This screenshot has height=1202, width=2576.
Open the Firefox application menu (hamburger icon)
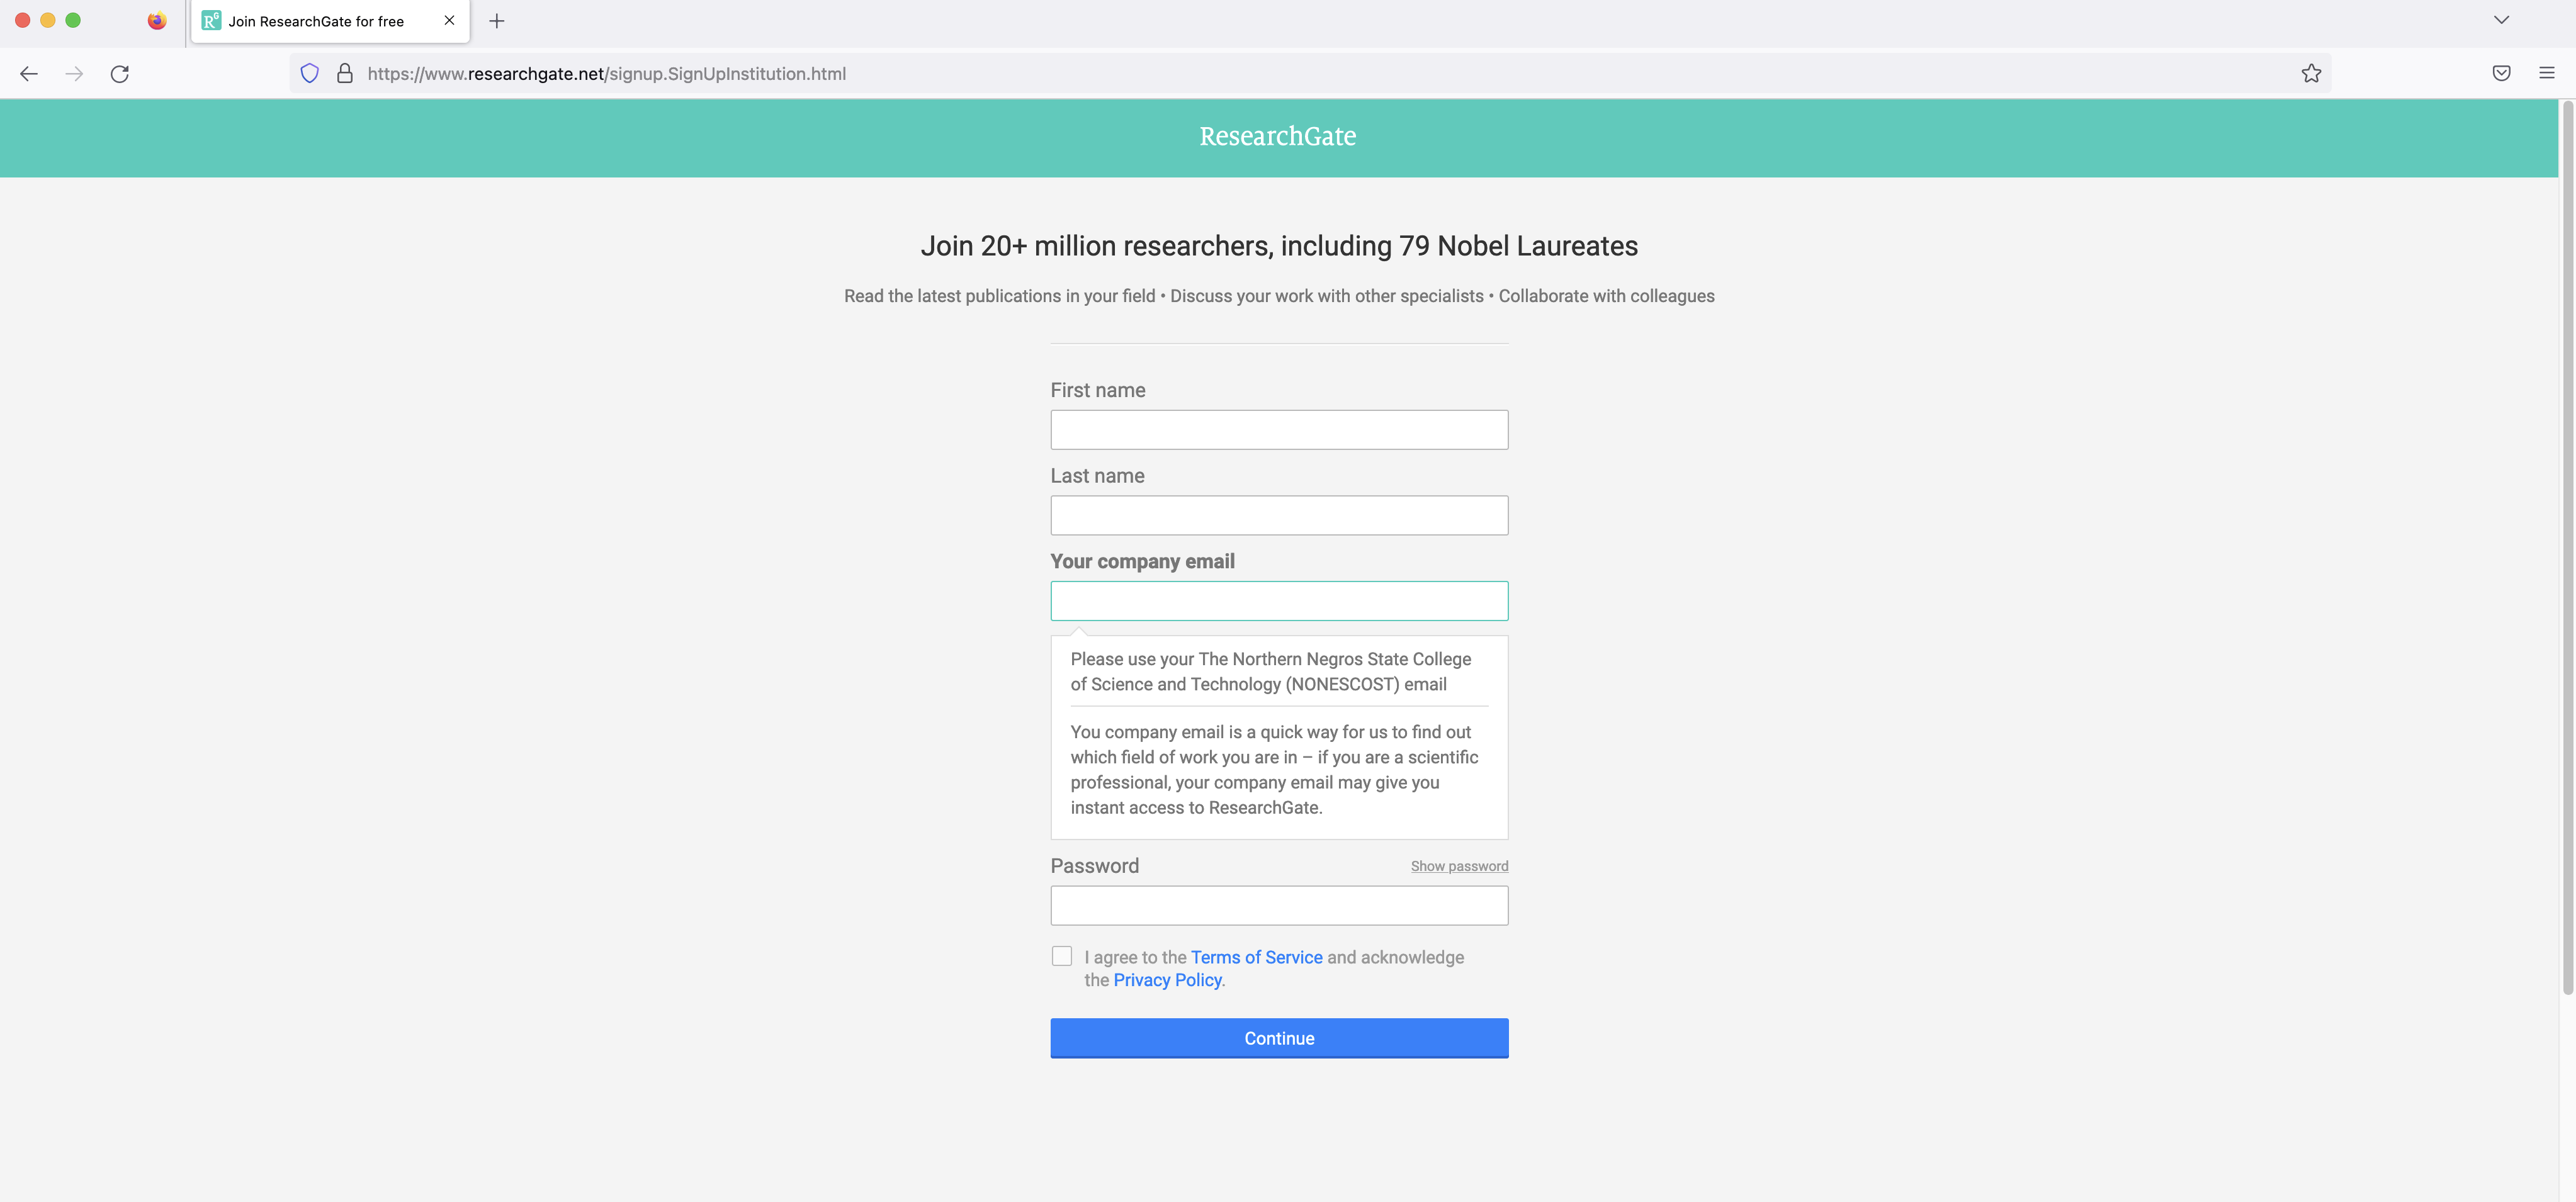[x=2545, y=73]
